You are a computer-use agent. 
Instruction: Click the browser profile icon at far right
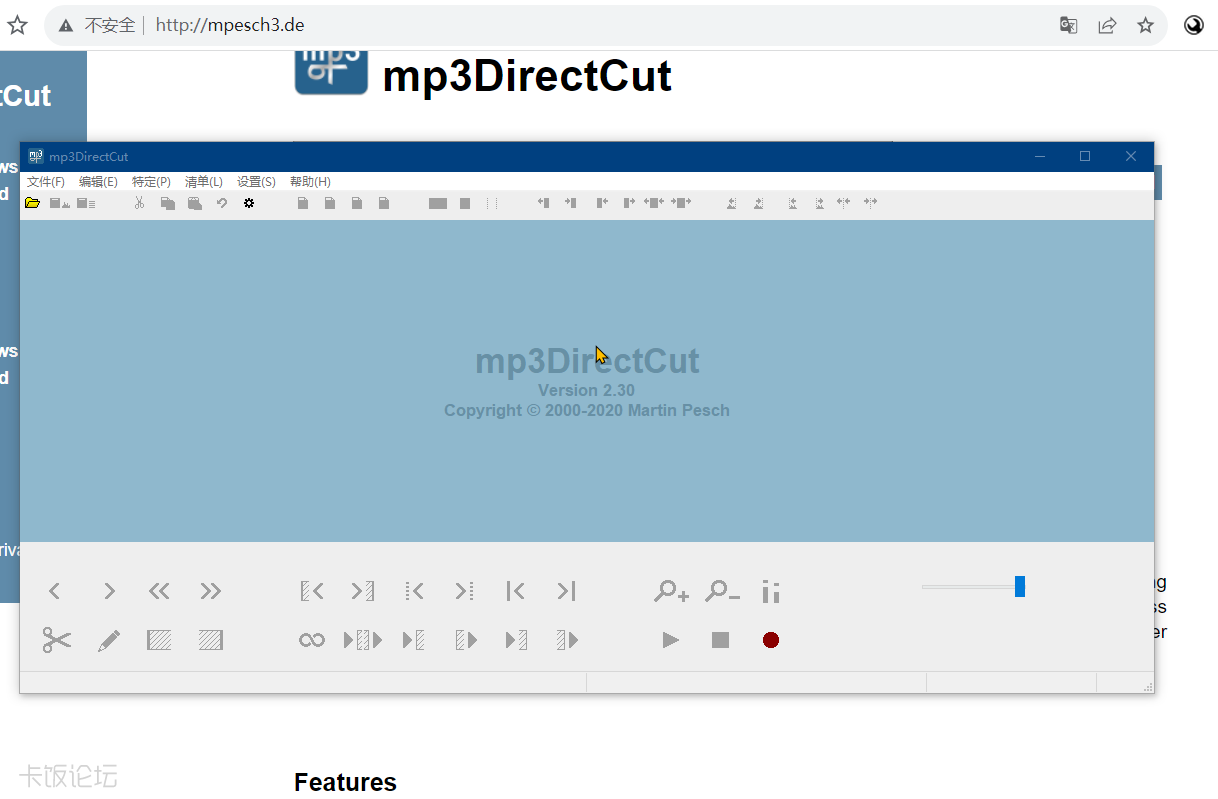click(1194, 26)
